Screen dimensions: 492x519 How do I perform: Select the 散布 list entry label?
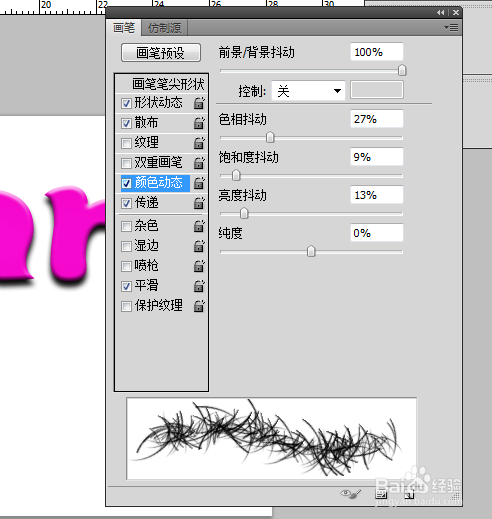pos(147,123)
